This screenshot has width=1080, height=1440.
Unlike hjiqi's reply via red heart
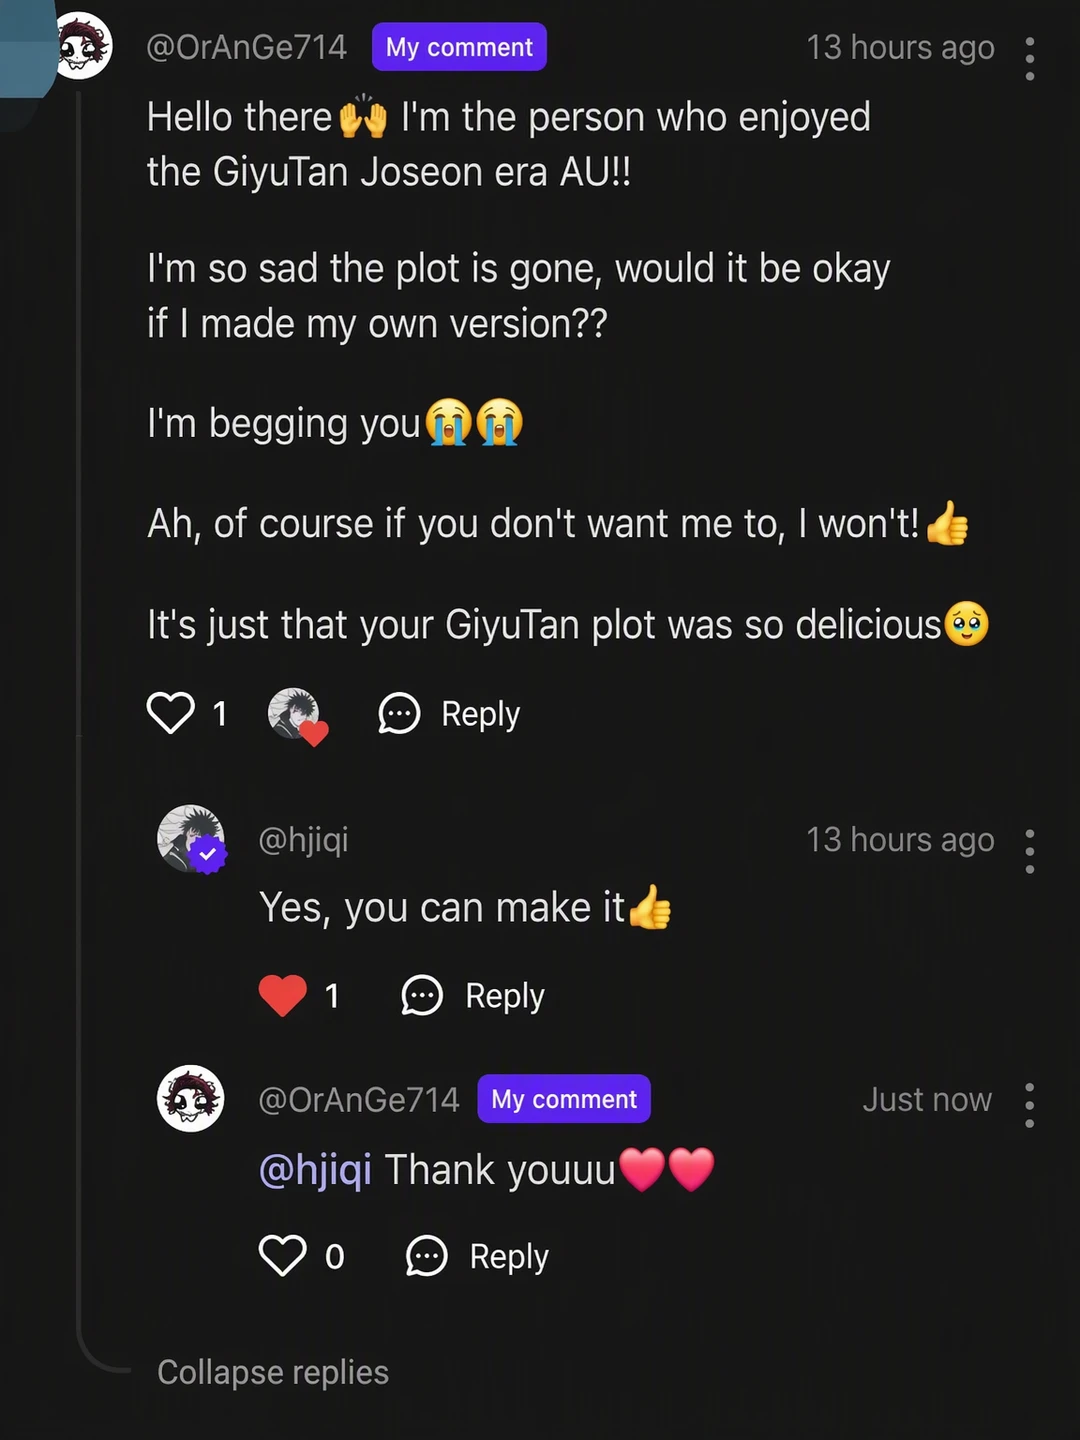(283, 995)
